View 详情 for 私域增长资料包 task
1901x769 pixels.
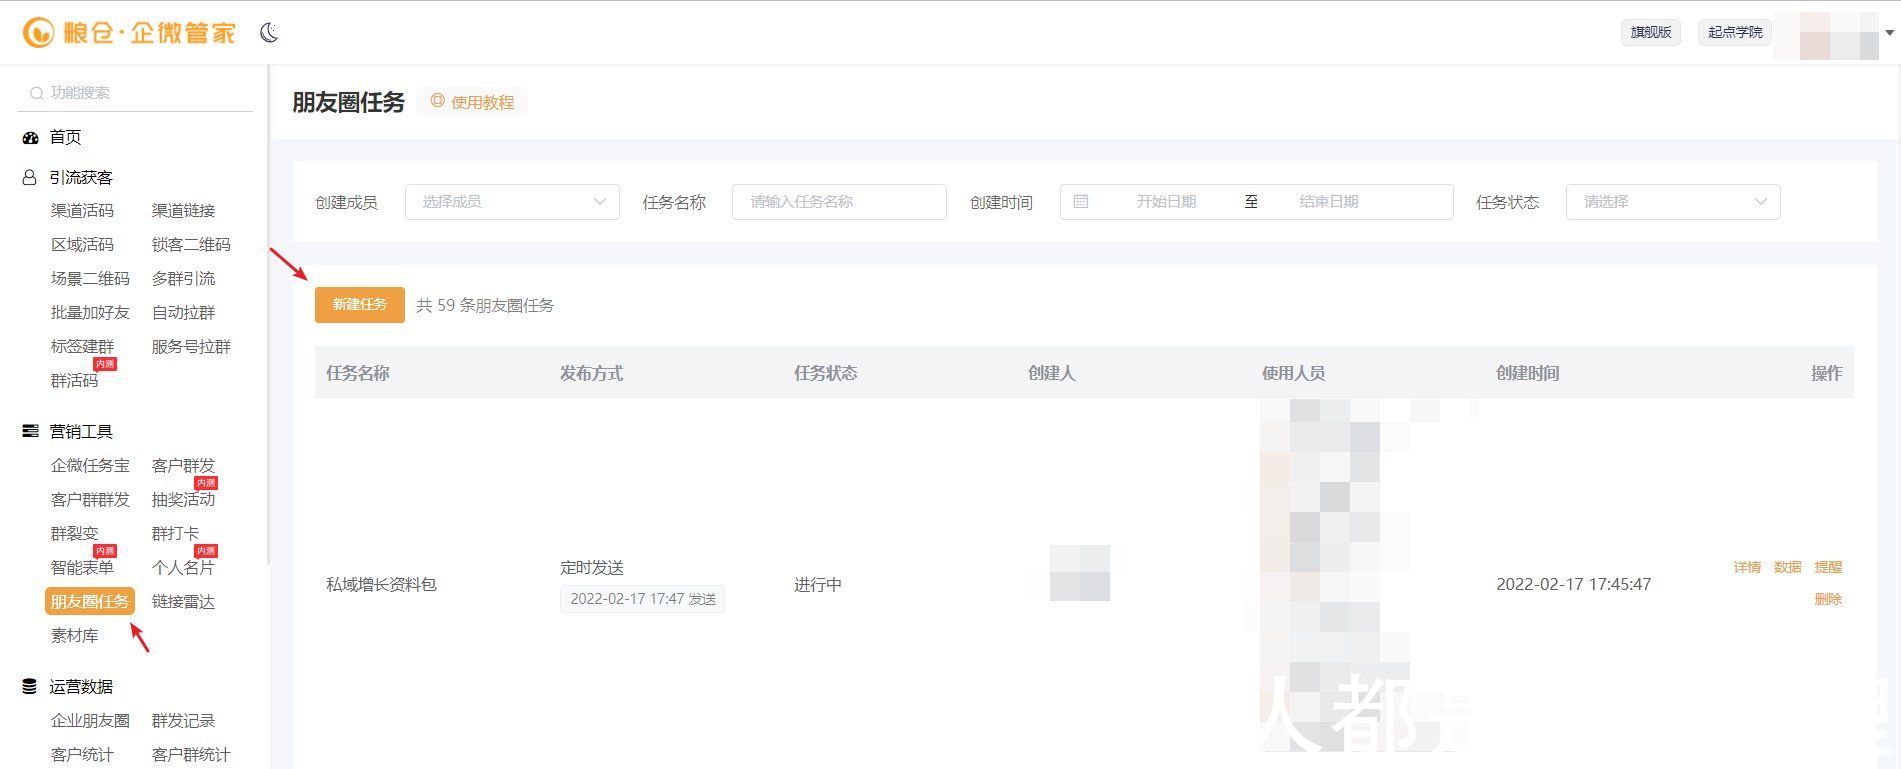pyautogui.click(x=1747, y=567)
